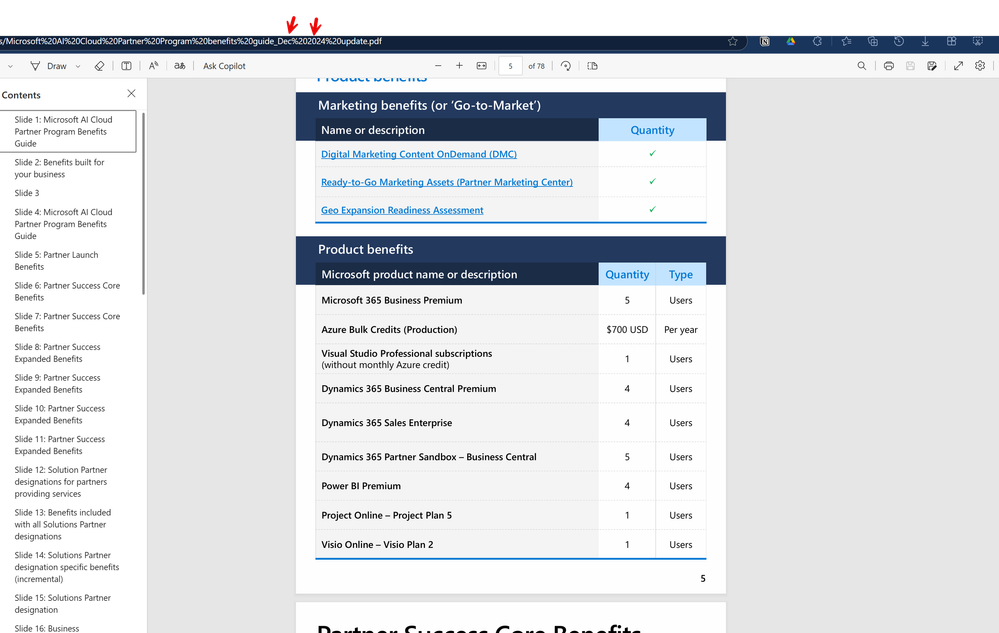This screenshot has height=633, width=999.
Task: Click Azure Bulk Credits (Production) text
Action: point(389,330)
